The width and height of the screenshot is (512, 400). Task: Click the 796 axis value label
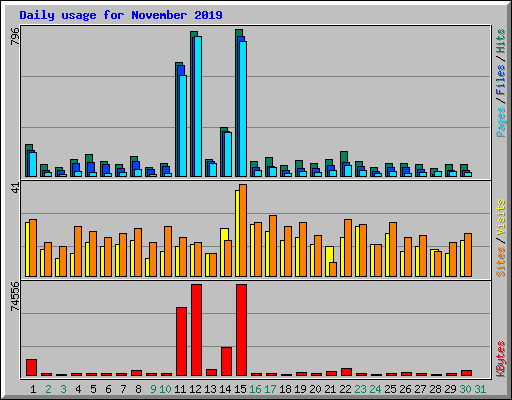pyautogui.click(x=15, y=36)
